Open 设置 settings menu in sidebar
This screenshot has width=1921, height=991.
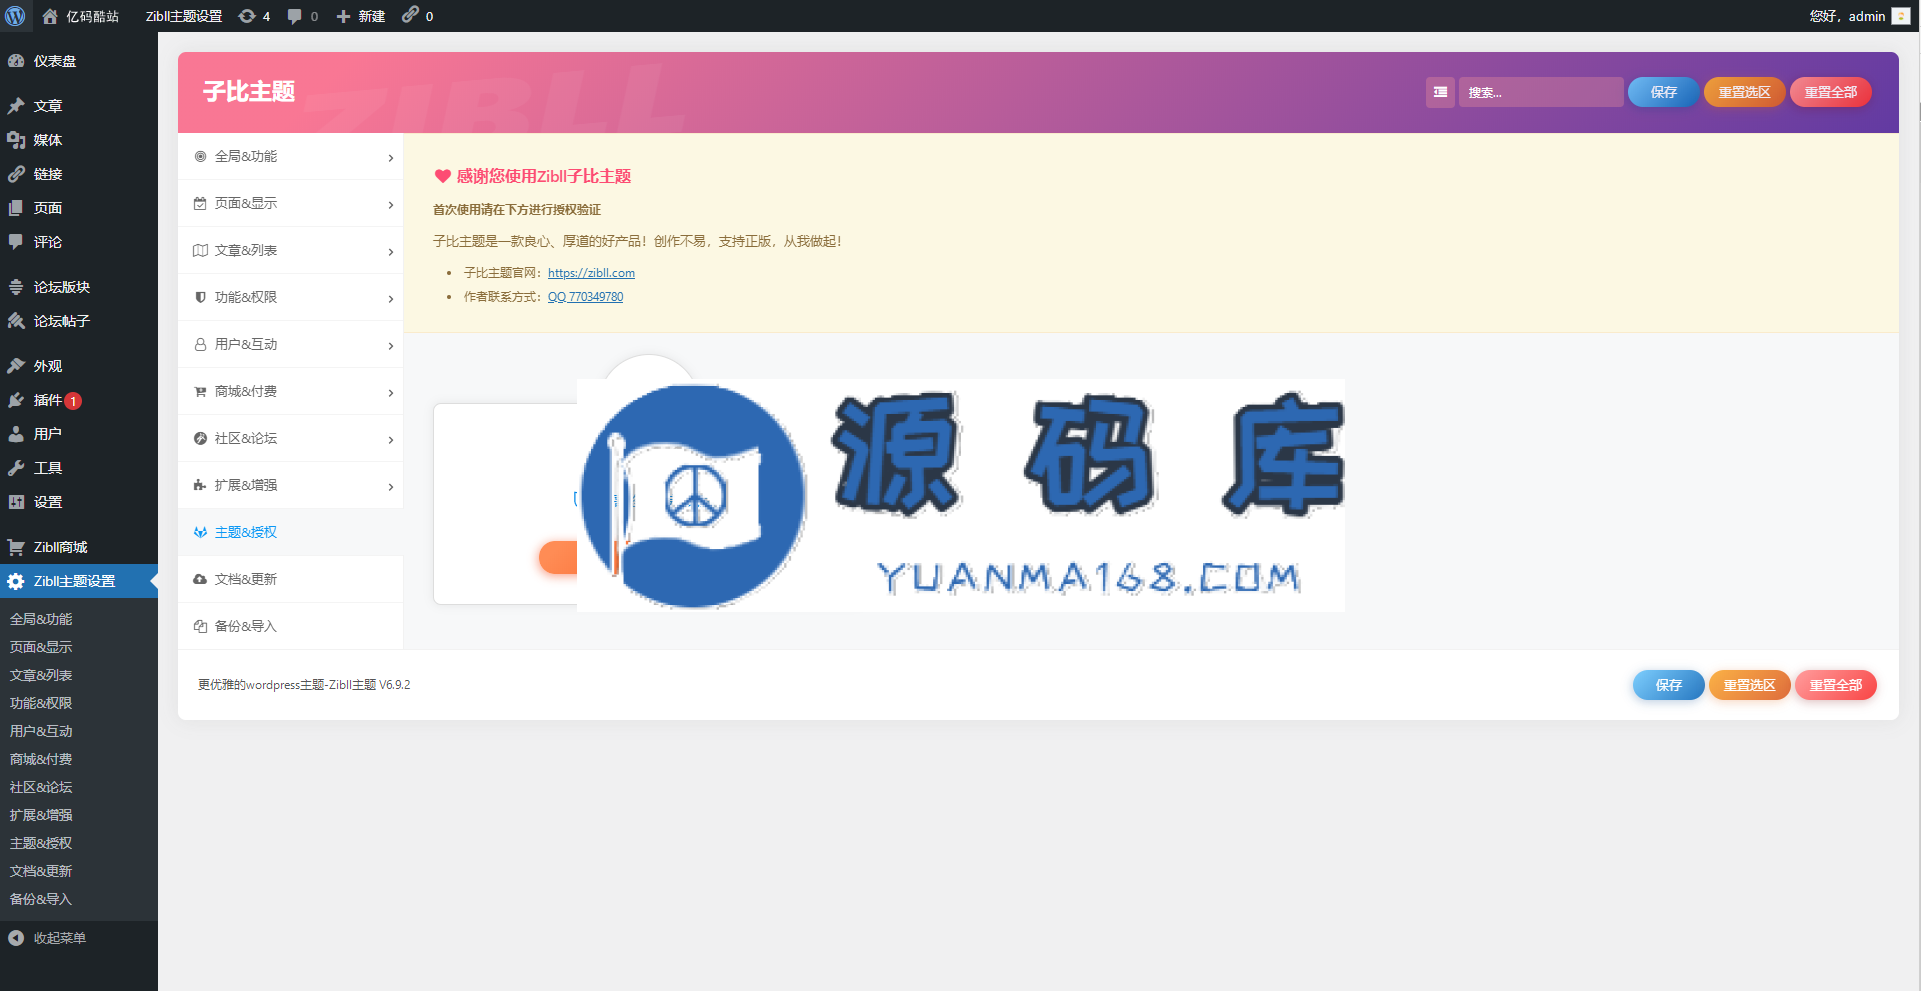(79, 502)
